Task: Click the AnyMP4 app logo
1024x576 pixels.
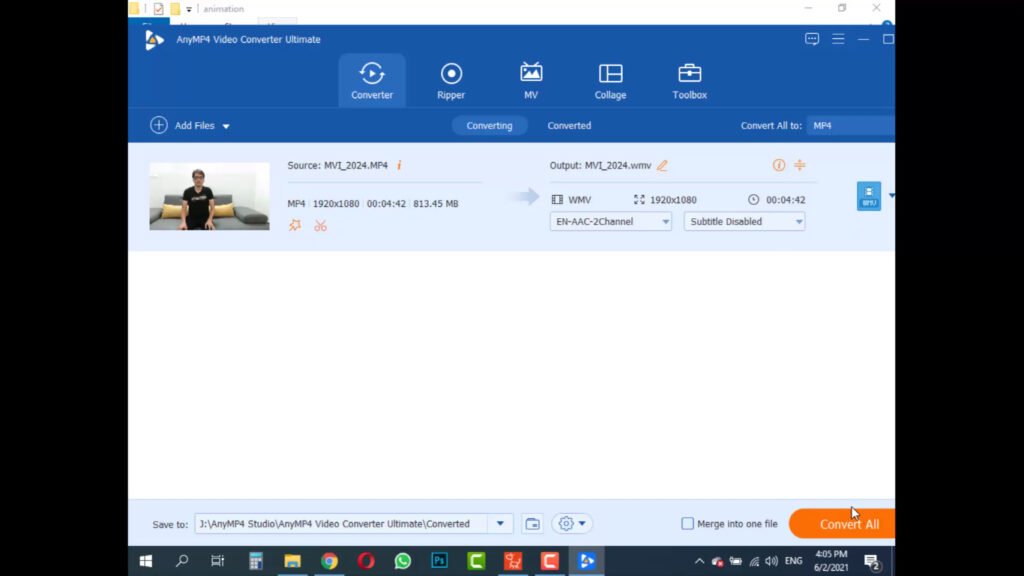Action: click(153, 40)
